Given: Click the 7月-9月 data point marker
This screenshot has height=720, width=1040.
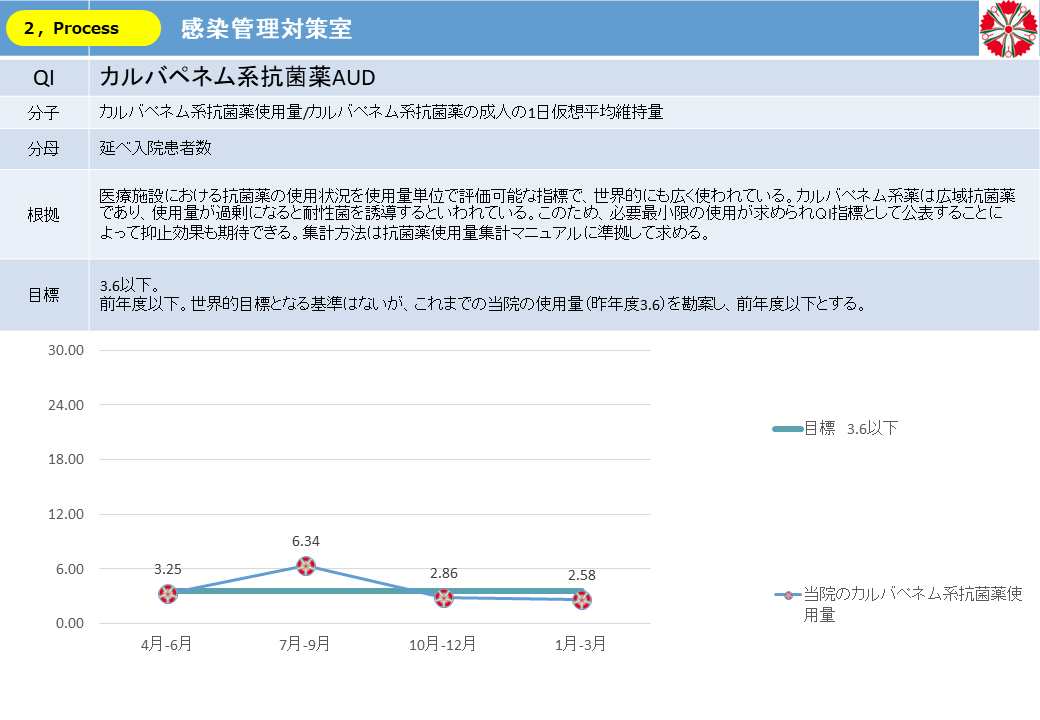Looking at the screenshot, I should (x=306, y=566).
